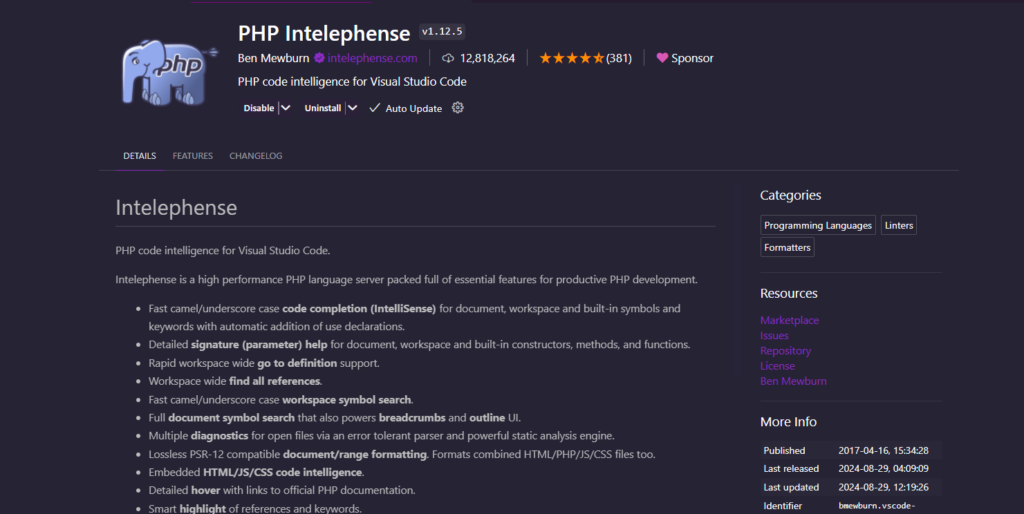Click the verified publisher badge icon
The image size is (1024, 514).
click(x=320, y=58)
